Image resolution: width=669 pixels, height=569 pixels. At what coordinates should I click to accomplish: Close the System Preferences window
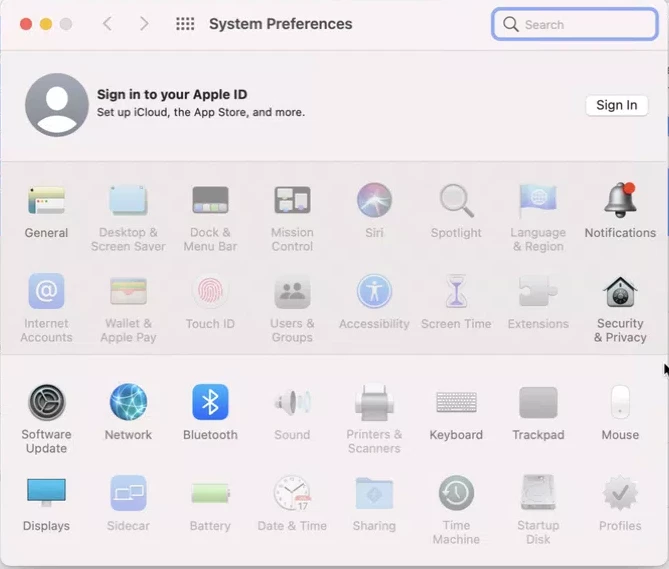coord(26,24)
